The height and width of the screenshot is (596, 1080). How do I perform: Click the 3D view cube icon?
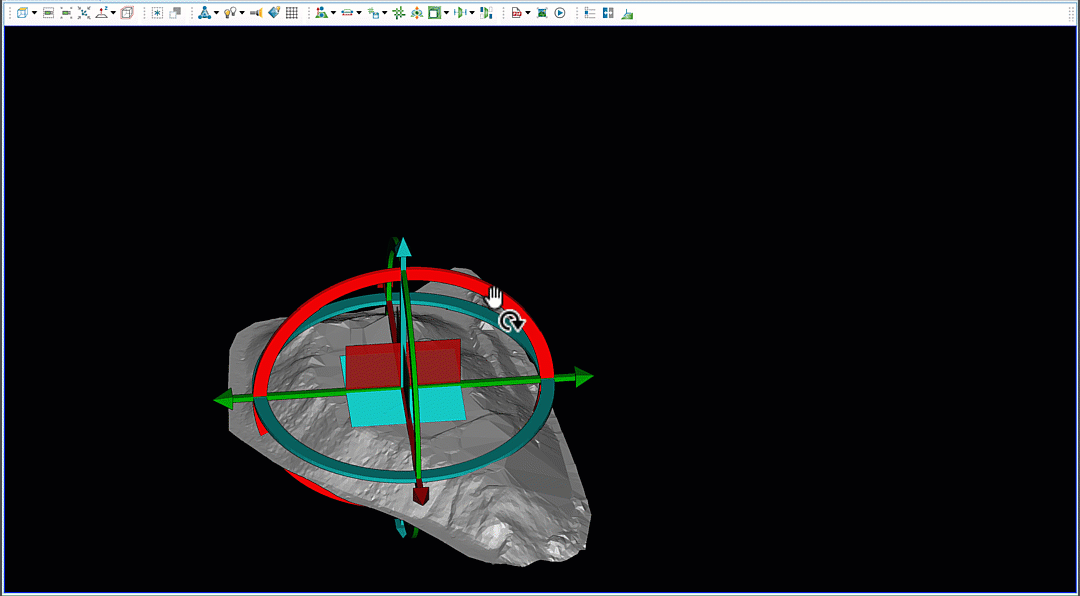pos(22,13)
